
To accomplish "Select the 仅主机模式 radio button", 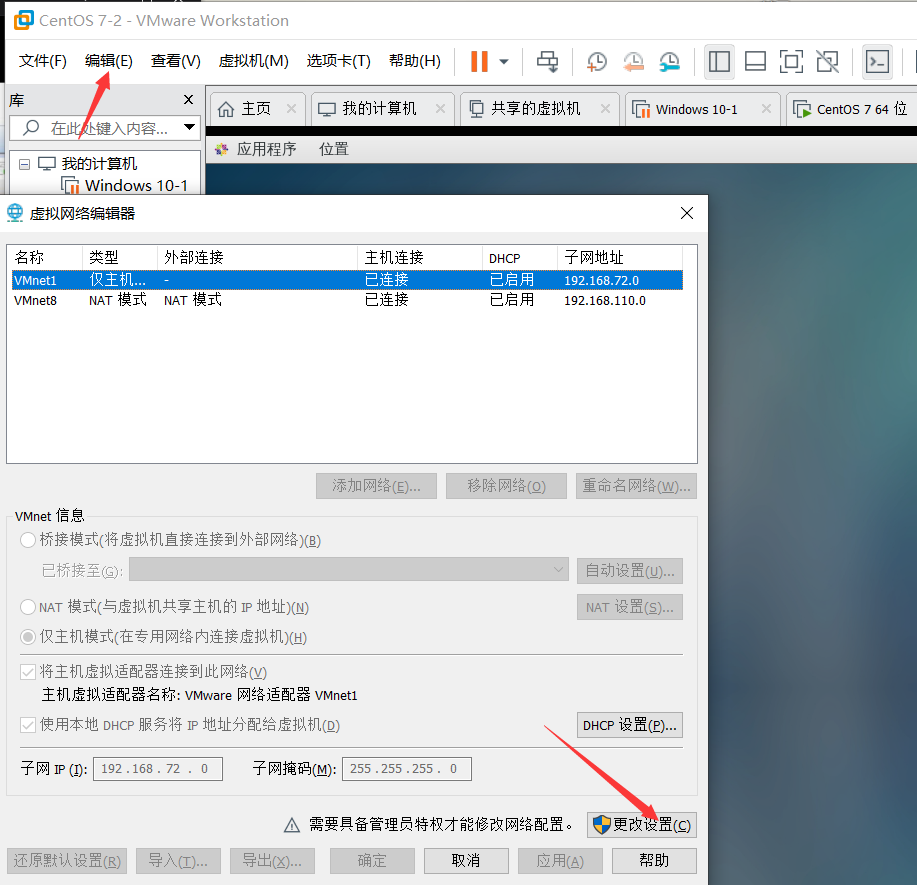I will [27, 636].
